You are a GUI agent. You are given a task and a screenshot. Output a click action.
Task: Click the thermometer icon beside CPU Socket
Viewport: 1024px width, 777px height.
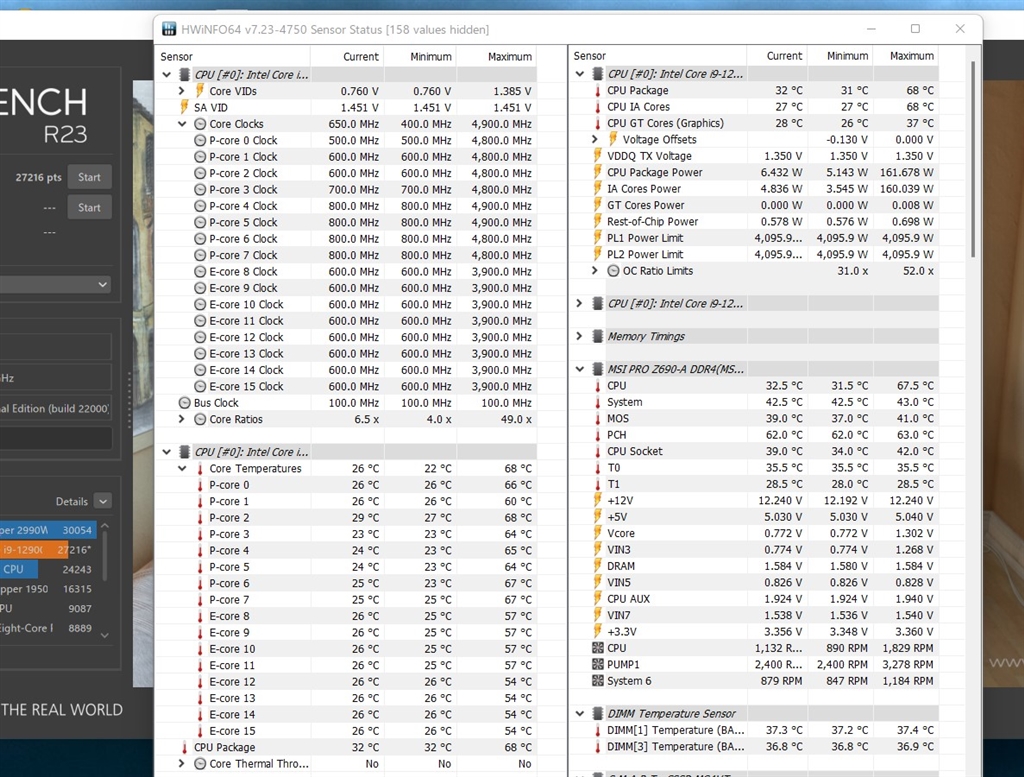click(596, 451)
